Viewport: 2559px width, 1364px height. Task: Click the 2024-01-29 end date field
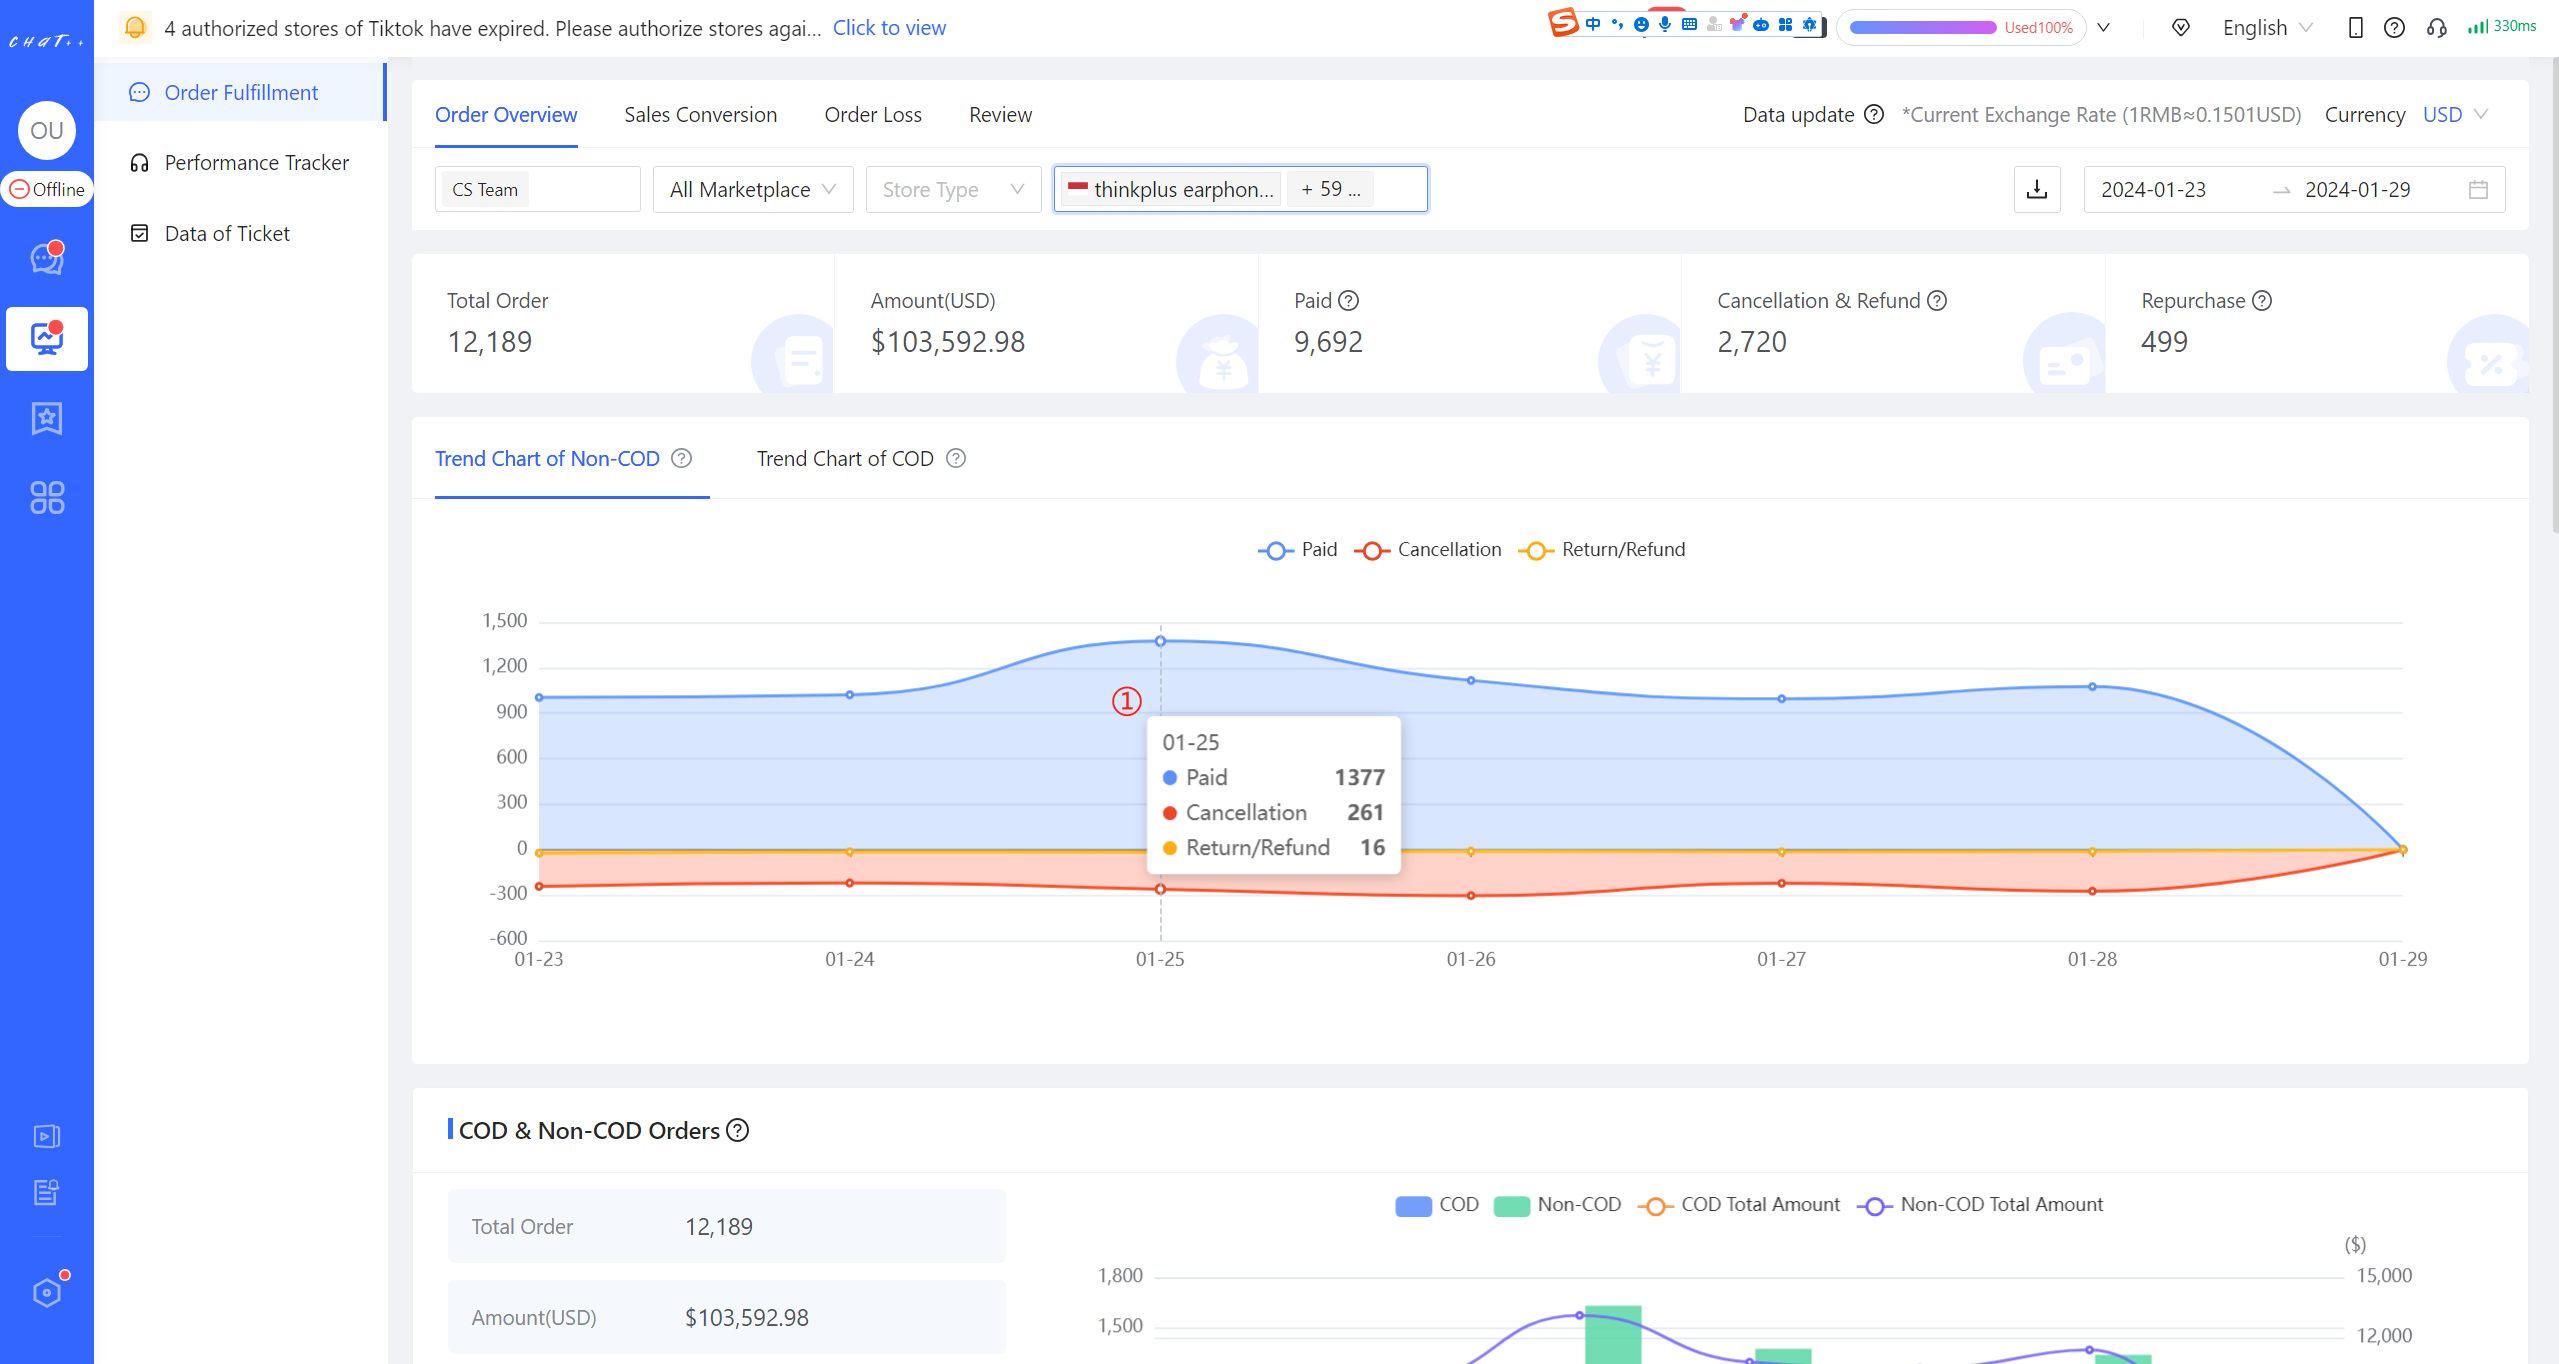pyautogui.click(x=2358, y=189)
